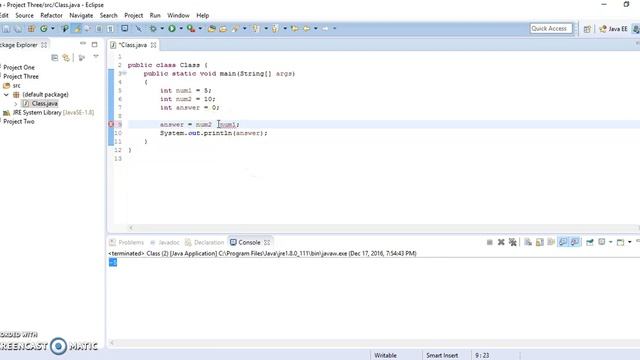The image size is (640, 360).
Task: Click the green Run button in toolbar
Action: point(172,29)
